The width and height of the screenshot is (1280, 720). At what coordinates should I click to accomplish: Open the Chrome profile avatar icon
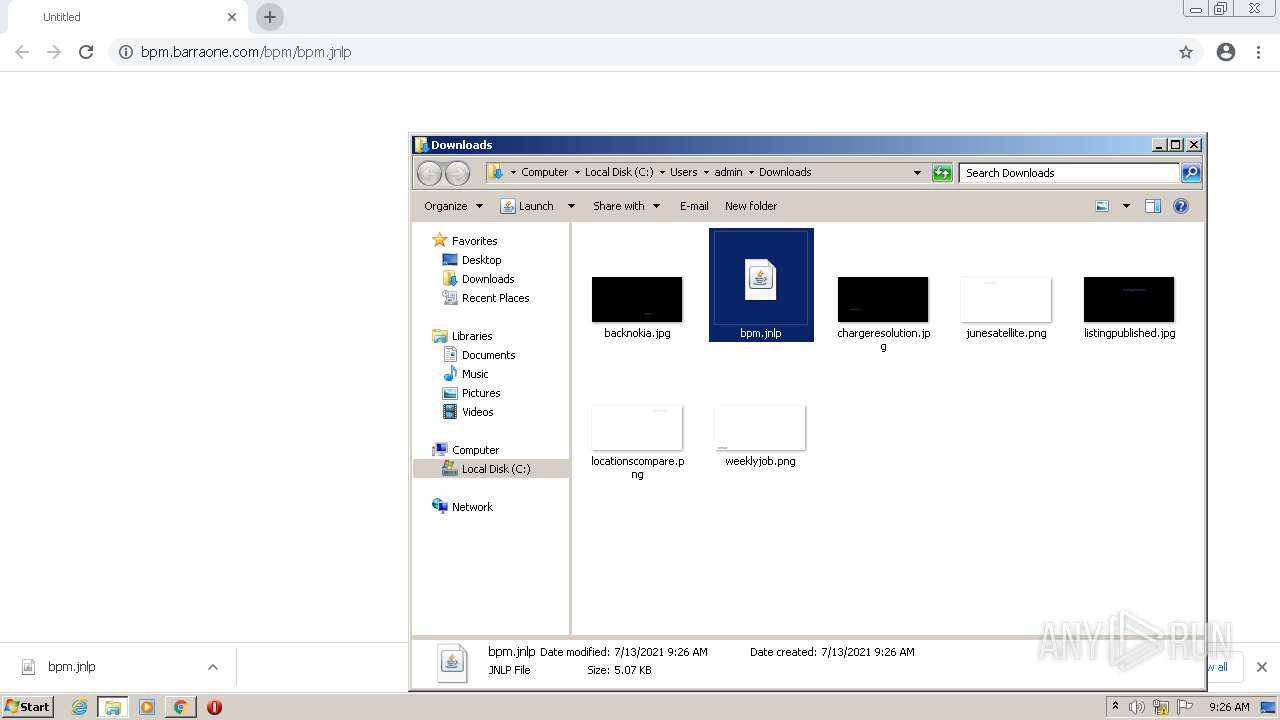click(1226, 52)
